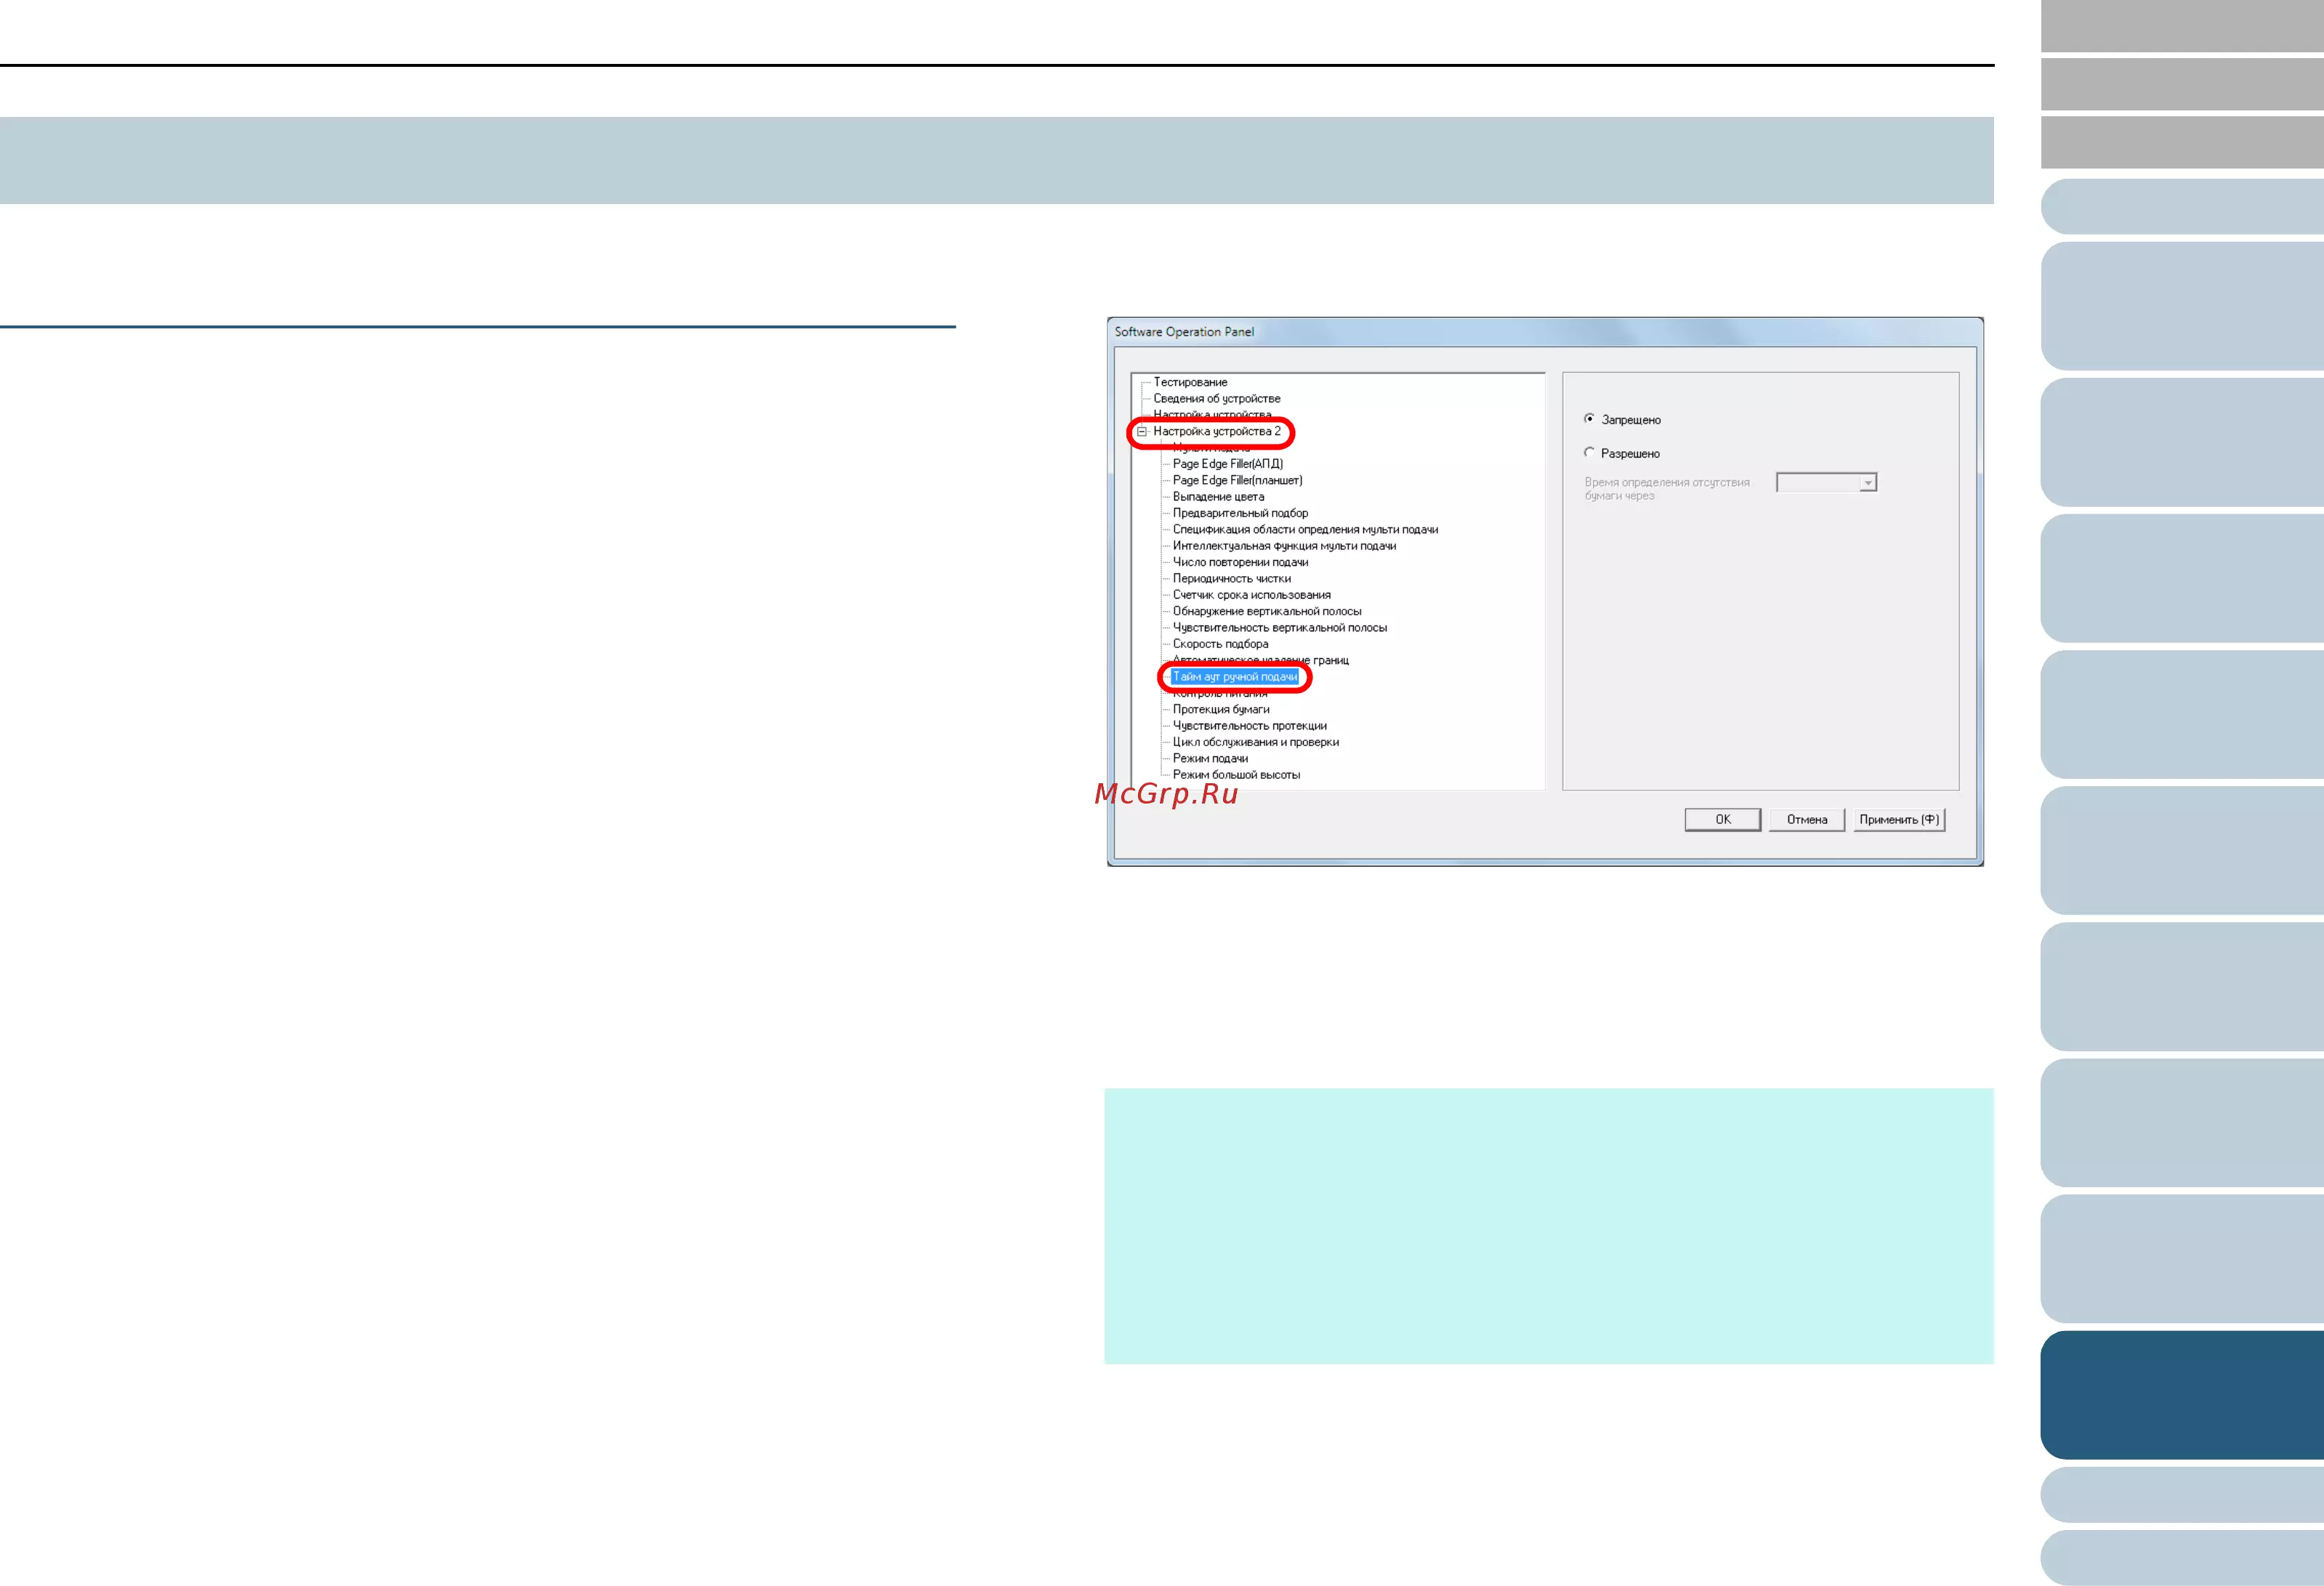Image resolution: width=2324 pixels, height=1586 pixels.
Task: Select the Запрещено radio button
Action: click(1589, 419)
